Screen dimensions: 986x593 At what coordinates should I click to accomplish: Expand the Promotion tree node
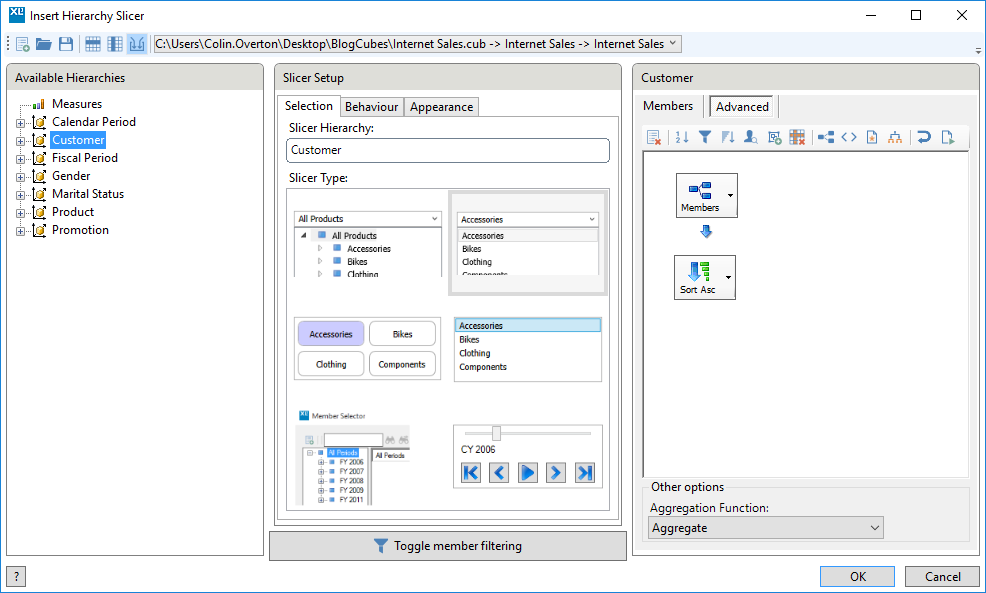coord(21,231)
